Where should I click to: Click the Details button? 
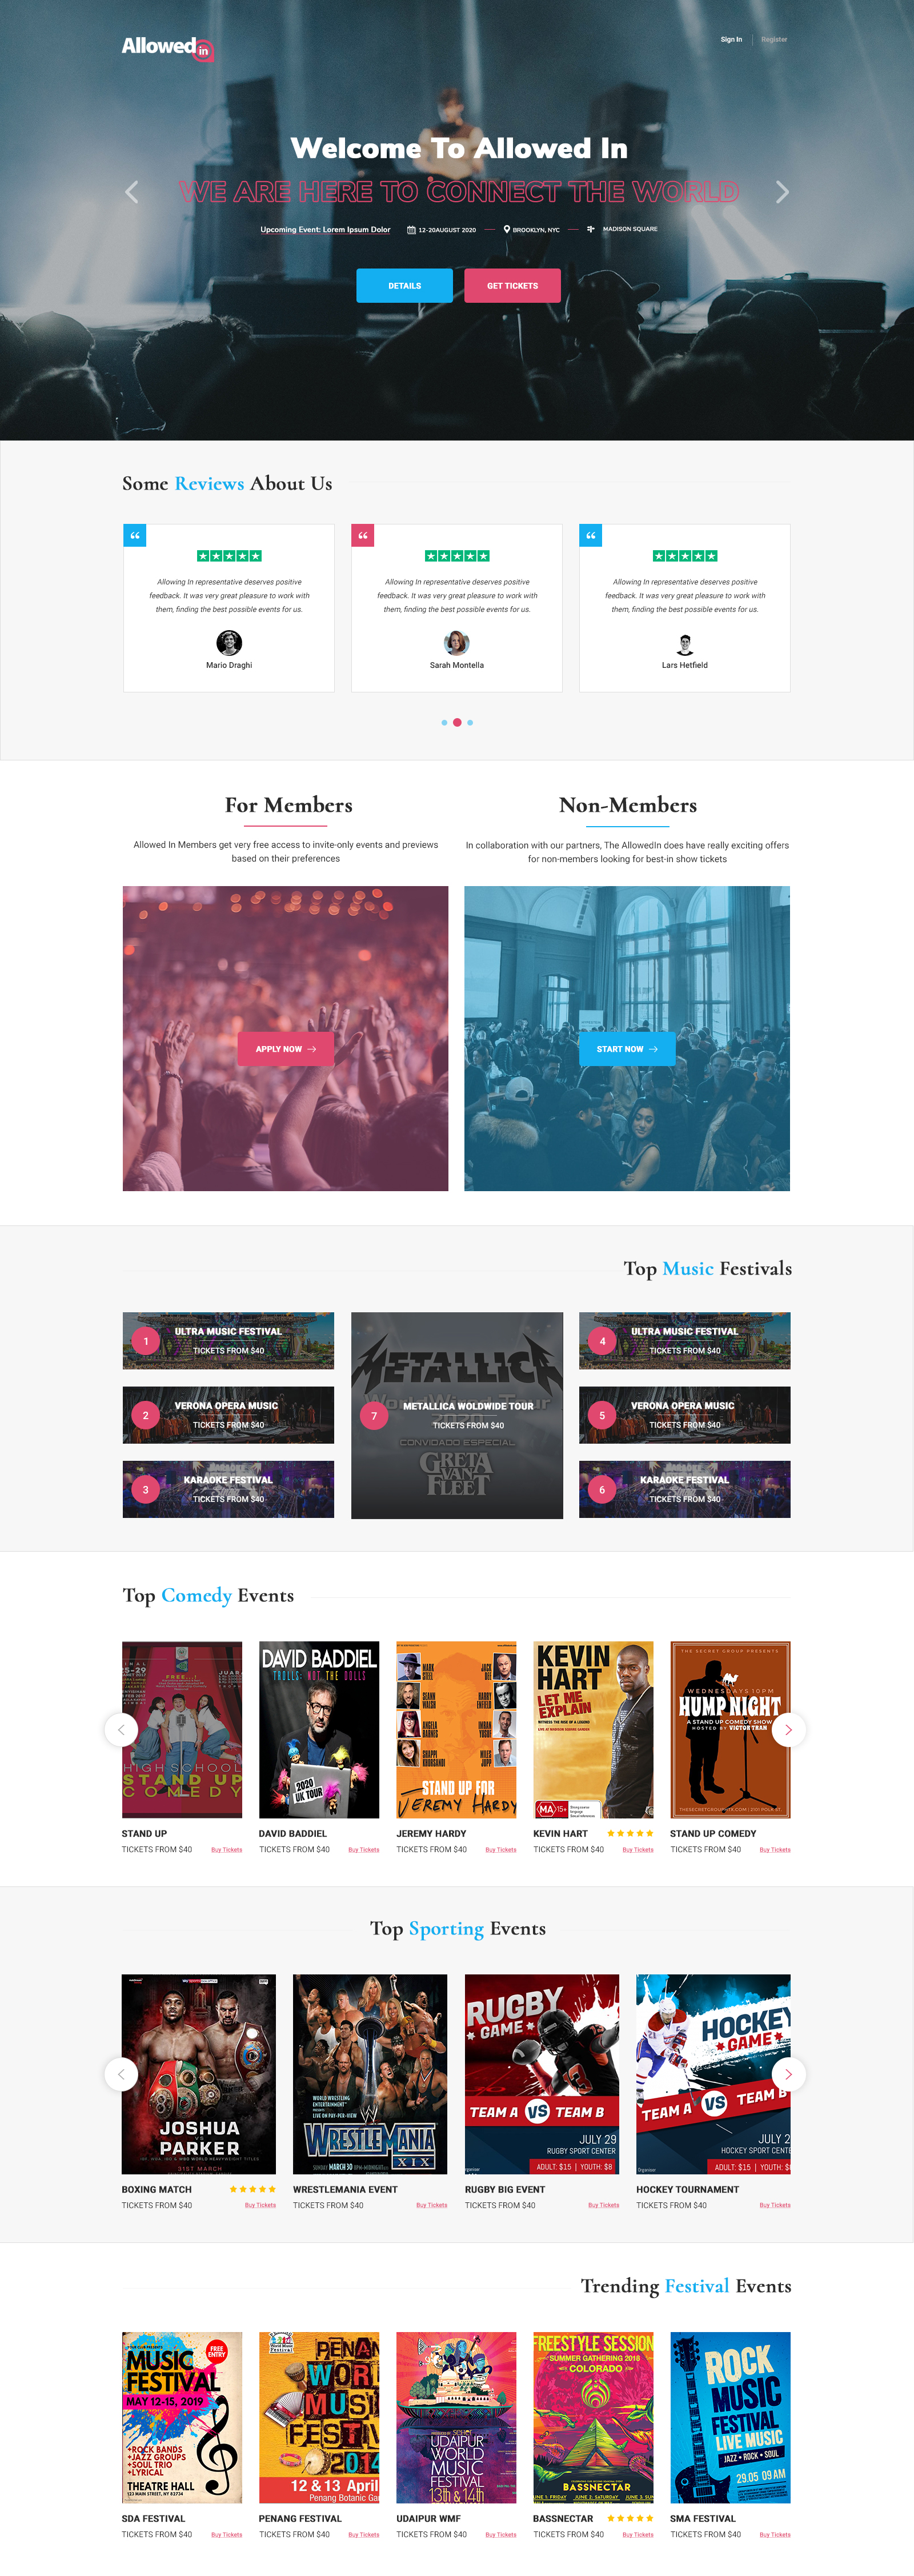(404, 286)
